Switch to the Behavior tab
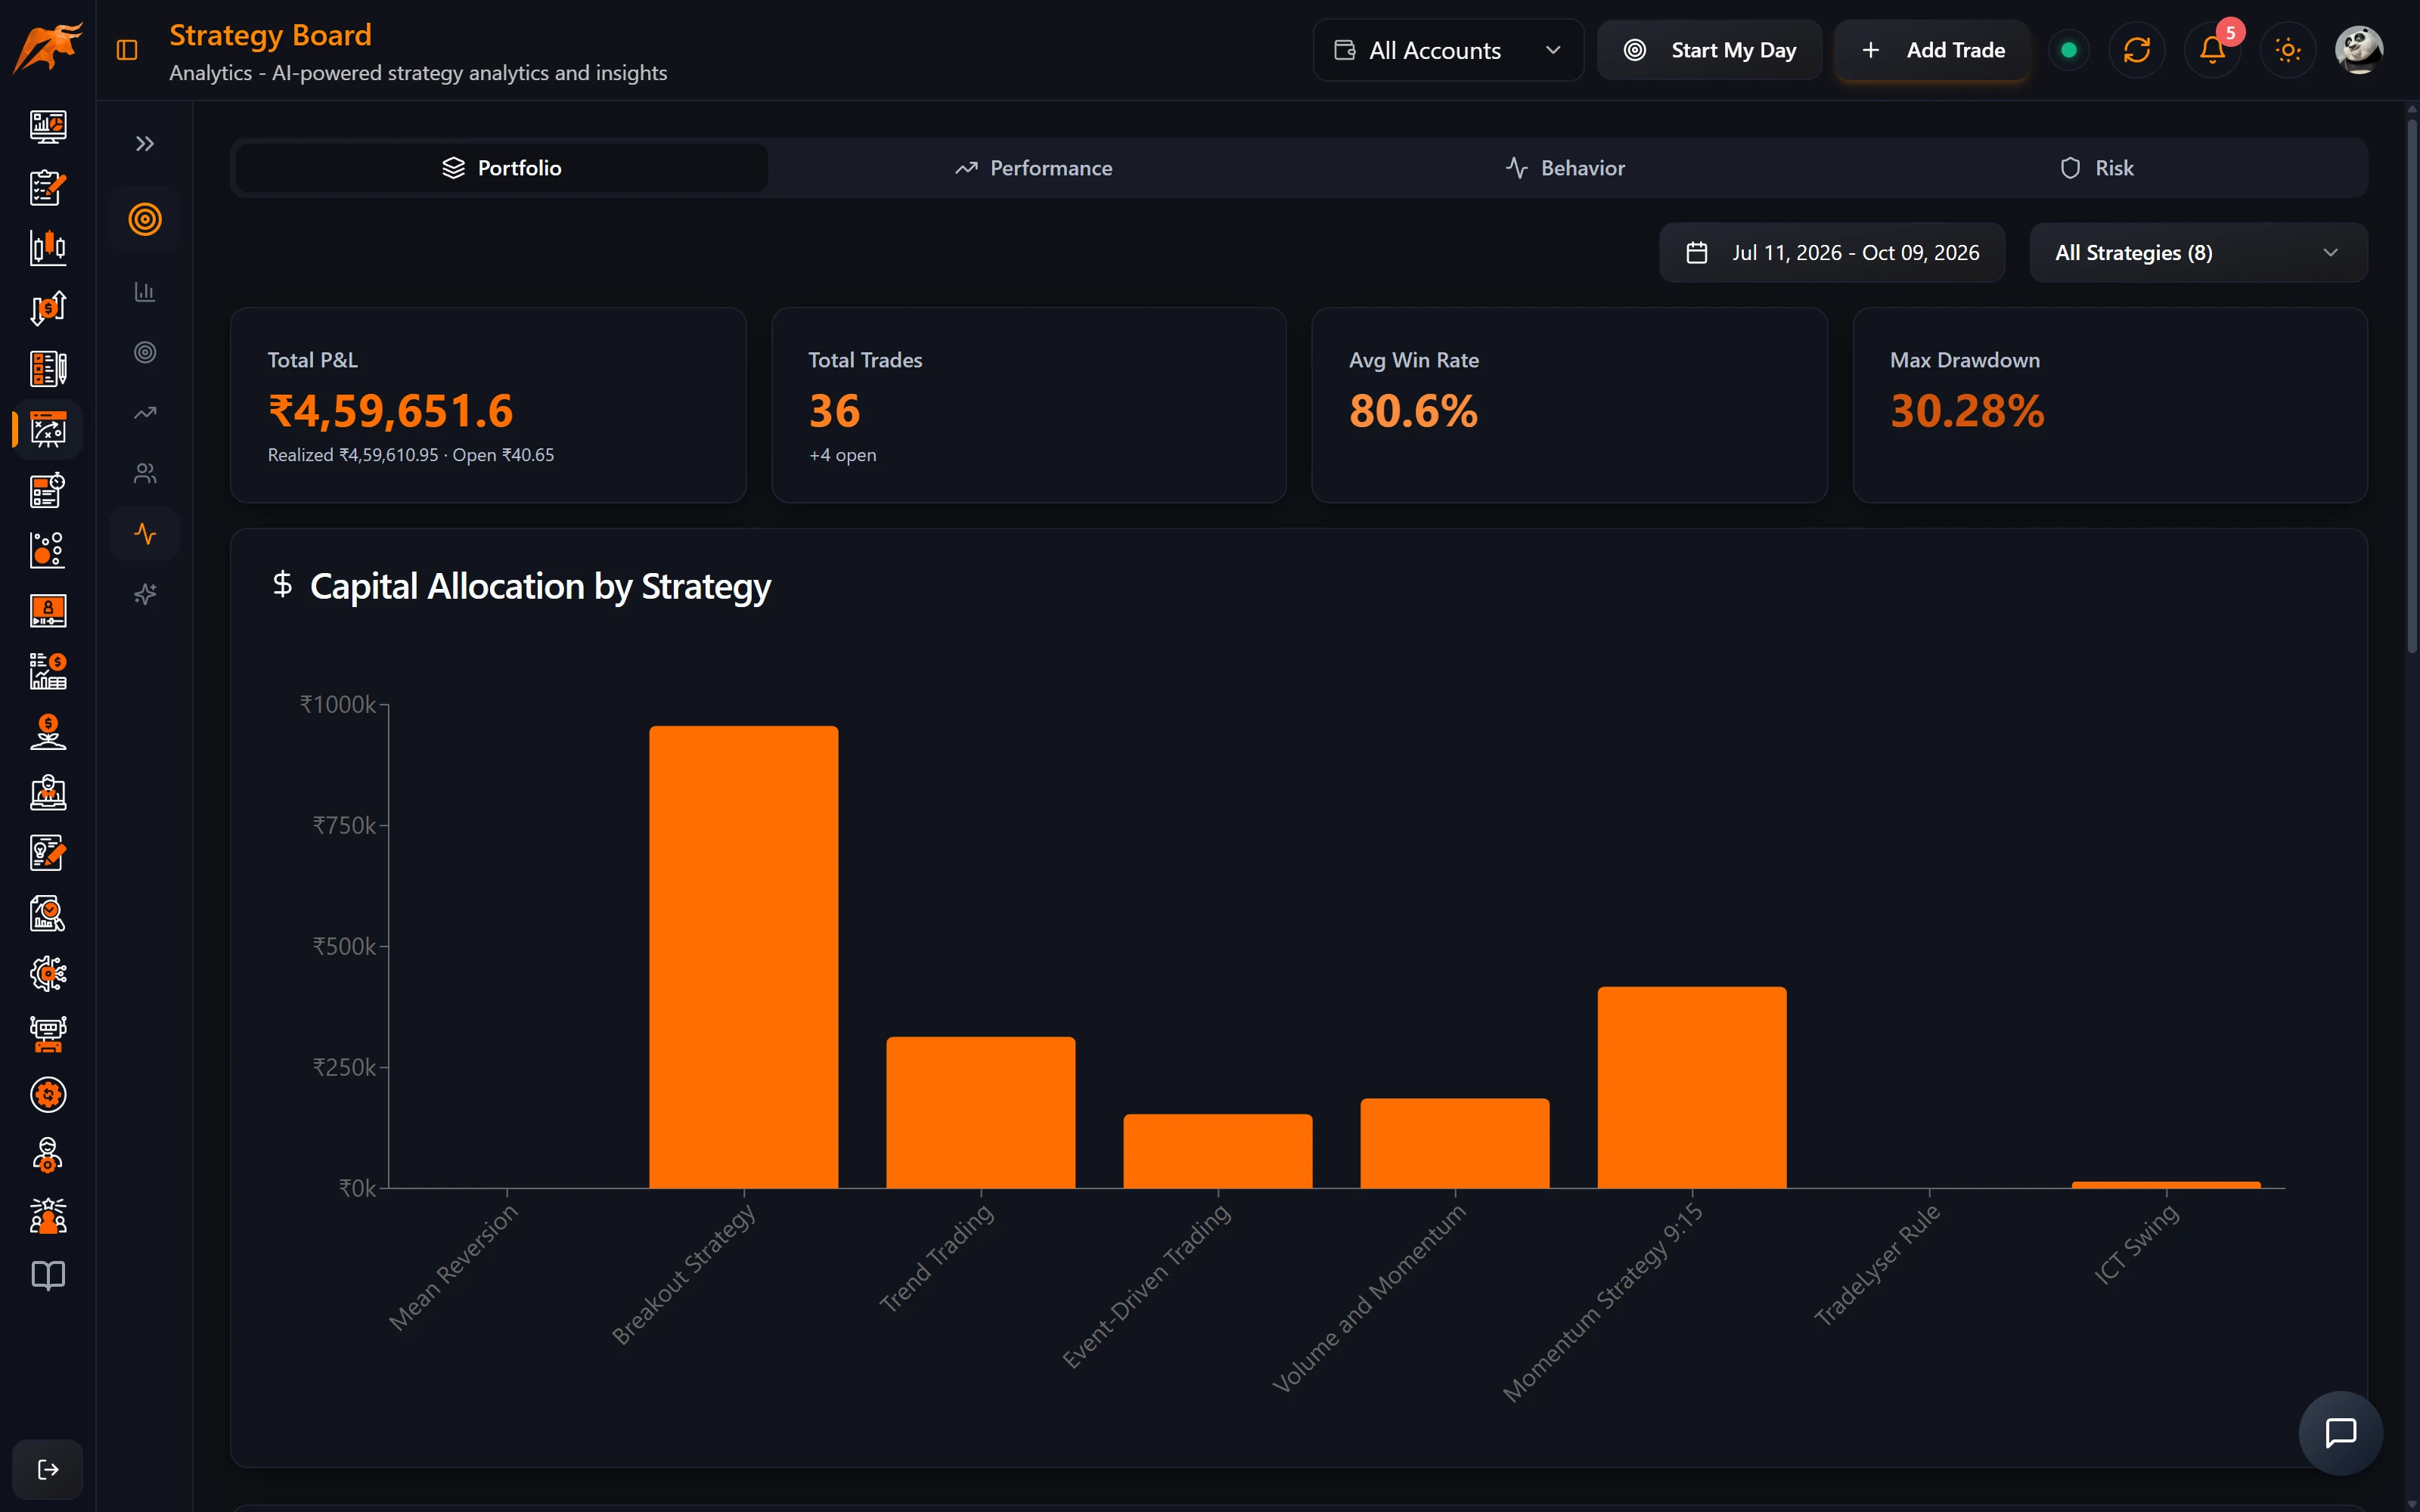Viewport: 2420px width, 1512px height. (1565, 168)
